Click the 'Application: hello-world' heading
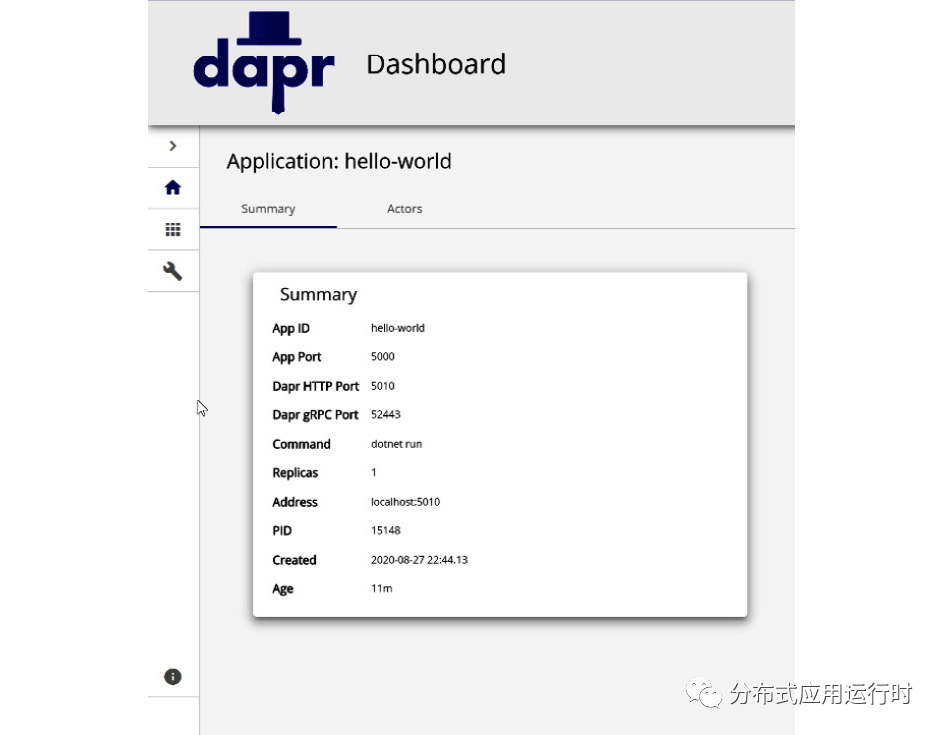Image resolution: width=943 pixels, height=735 pixels. 339,161
